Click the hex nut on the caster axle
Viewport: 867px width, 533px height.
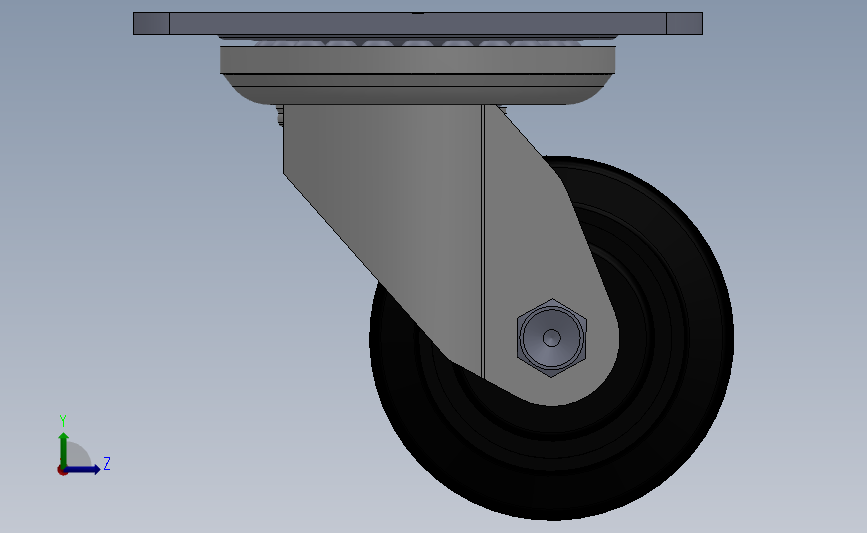551,338
